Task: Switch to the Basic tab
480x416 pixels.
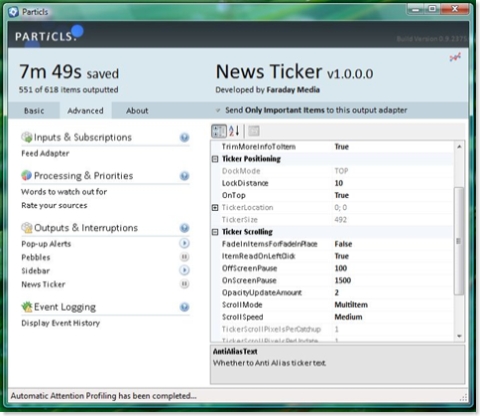Action: click(34, 111)
